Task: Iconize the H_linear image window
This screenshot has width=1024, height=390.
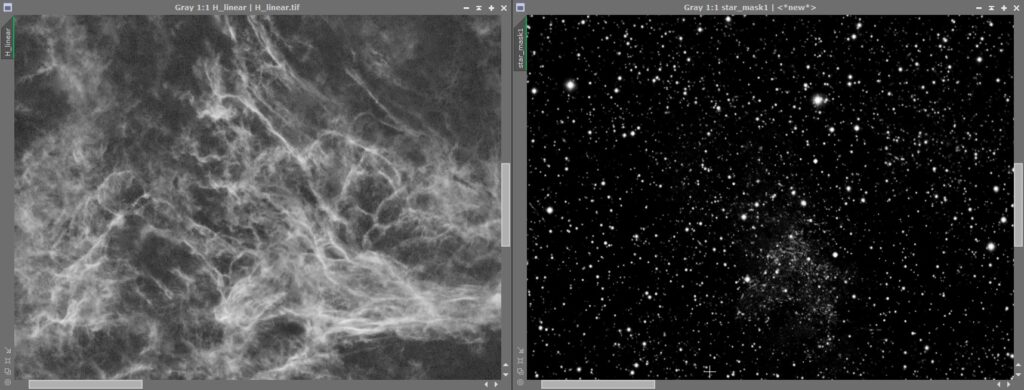Action: click(466, 8)
